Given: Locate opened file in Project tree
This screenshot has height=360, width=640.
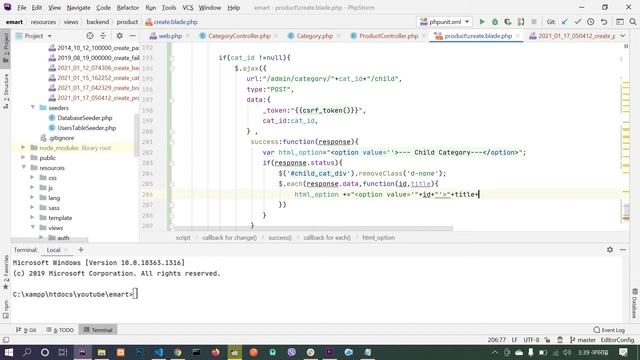Looking at the screenshot, I should (90, 36).
